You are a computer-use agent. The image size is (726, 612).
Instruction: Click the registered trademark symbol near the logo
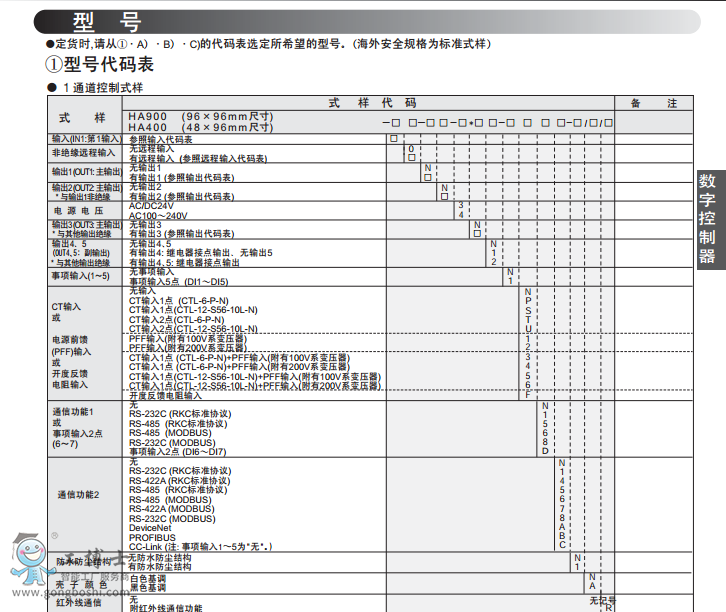[x=54, y=536]
